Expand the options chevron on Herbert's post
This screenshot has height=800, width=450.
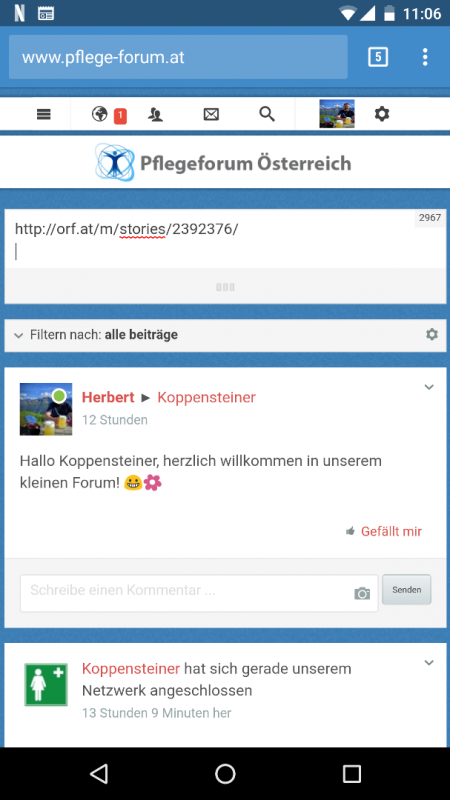point(429,387)
